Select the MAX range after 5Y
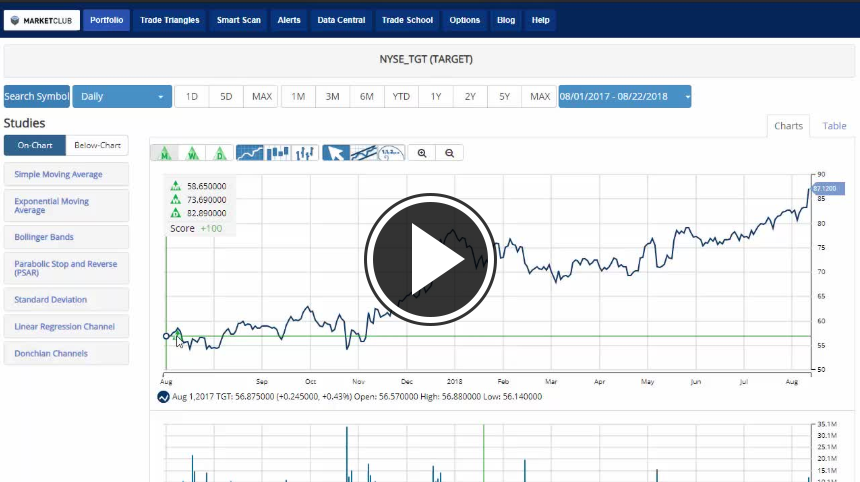The image size is (860, 482). click(540, 97)
